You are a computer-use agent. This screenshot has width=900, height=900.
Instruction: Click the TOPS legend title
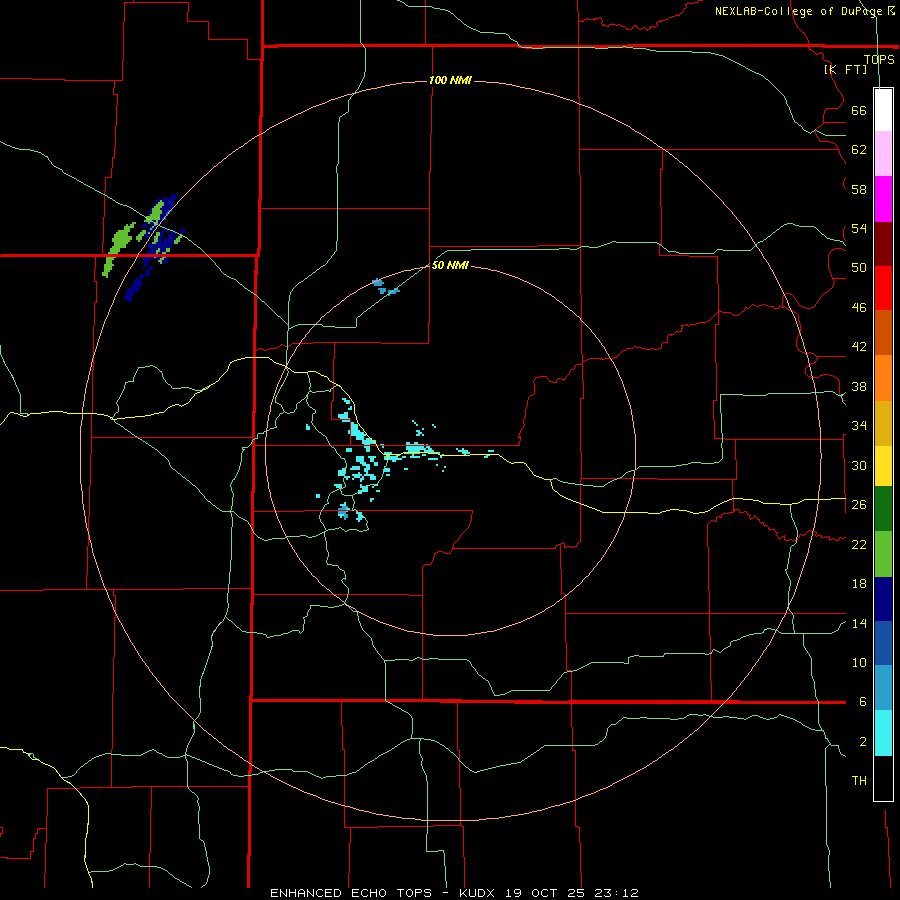tap(879, 59)
